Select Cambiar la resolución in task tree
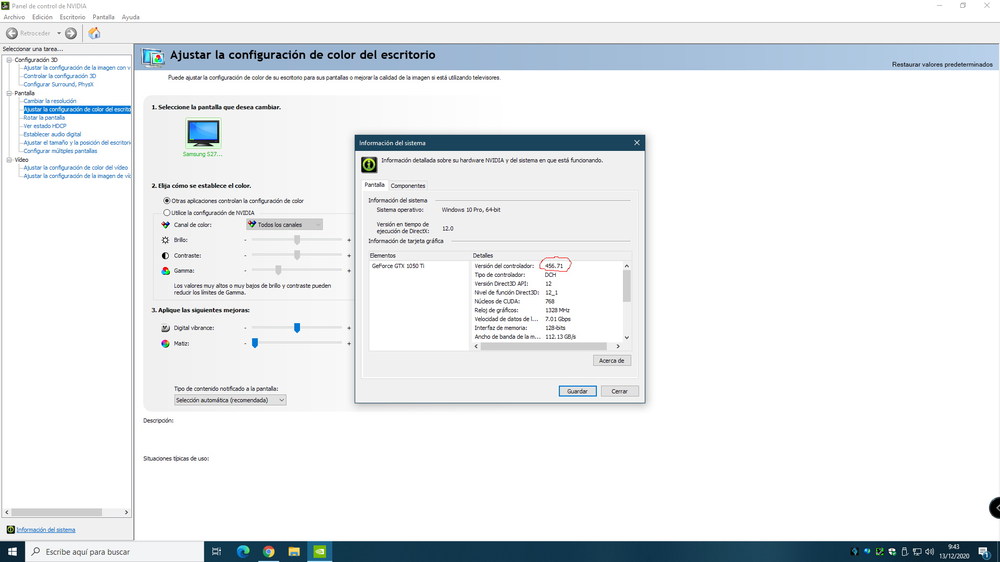The height and width of the screenshot is (562, 1000). tap(50, 101)
